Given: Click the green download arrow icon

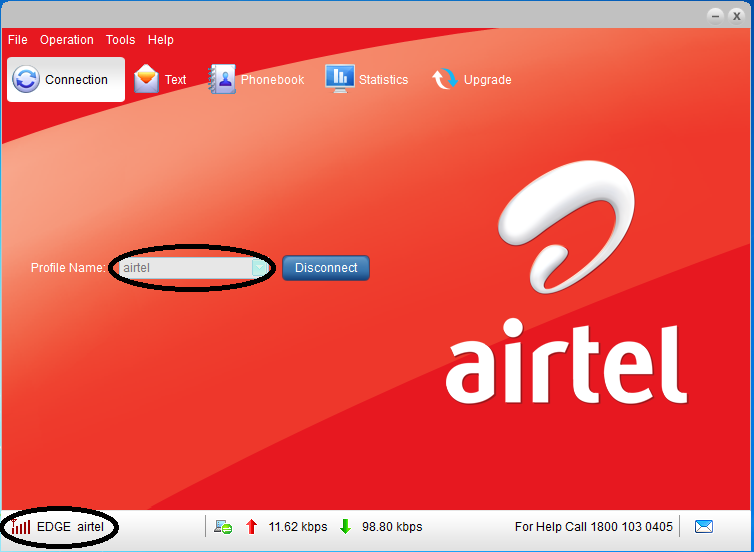Looking at the screenshot, I should [x=345, y=527].
